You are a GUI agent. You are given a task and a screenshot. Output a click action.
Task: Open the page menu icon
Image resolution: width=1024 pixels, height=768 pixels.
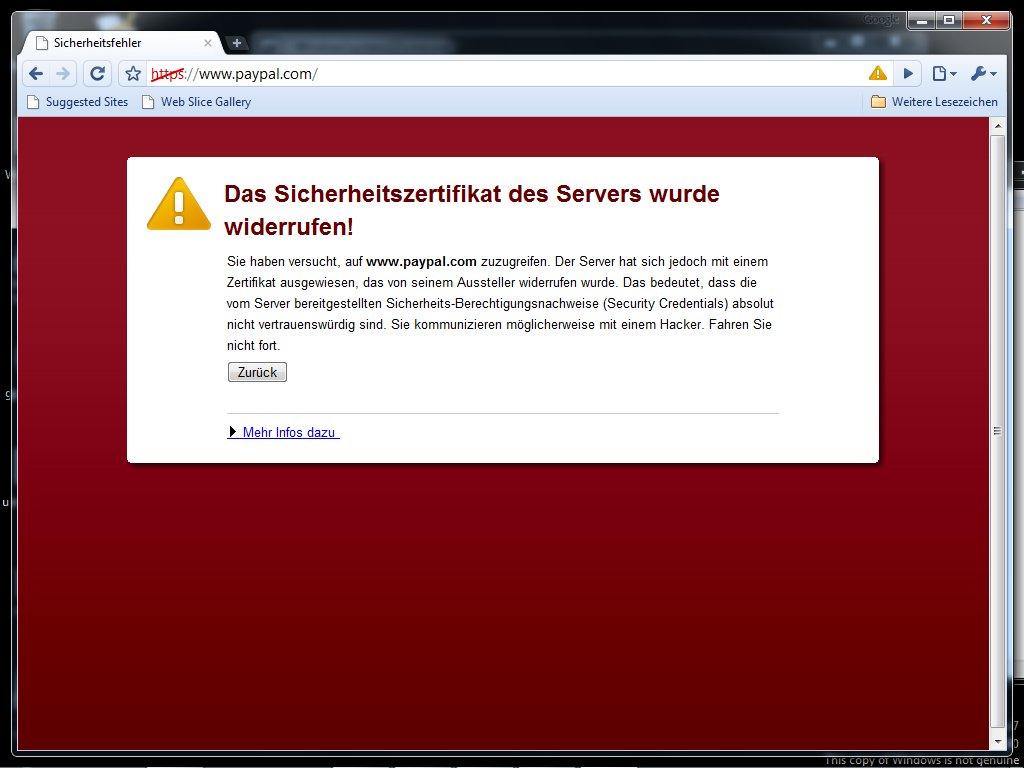[944, 74]
